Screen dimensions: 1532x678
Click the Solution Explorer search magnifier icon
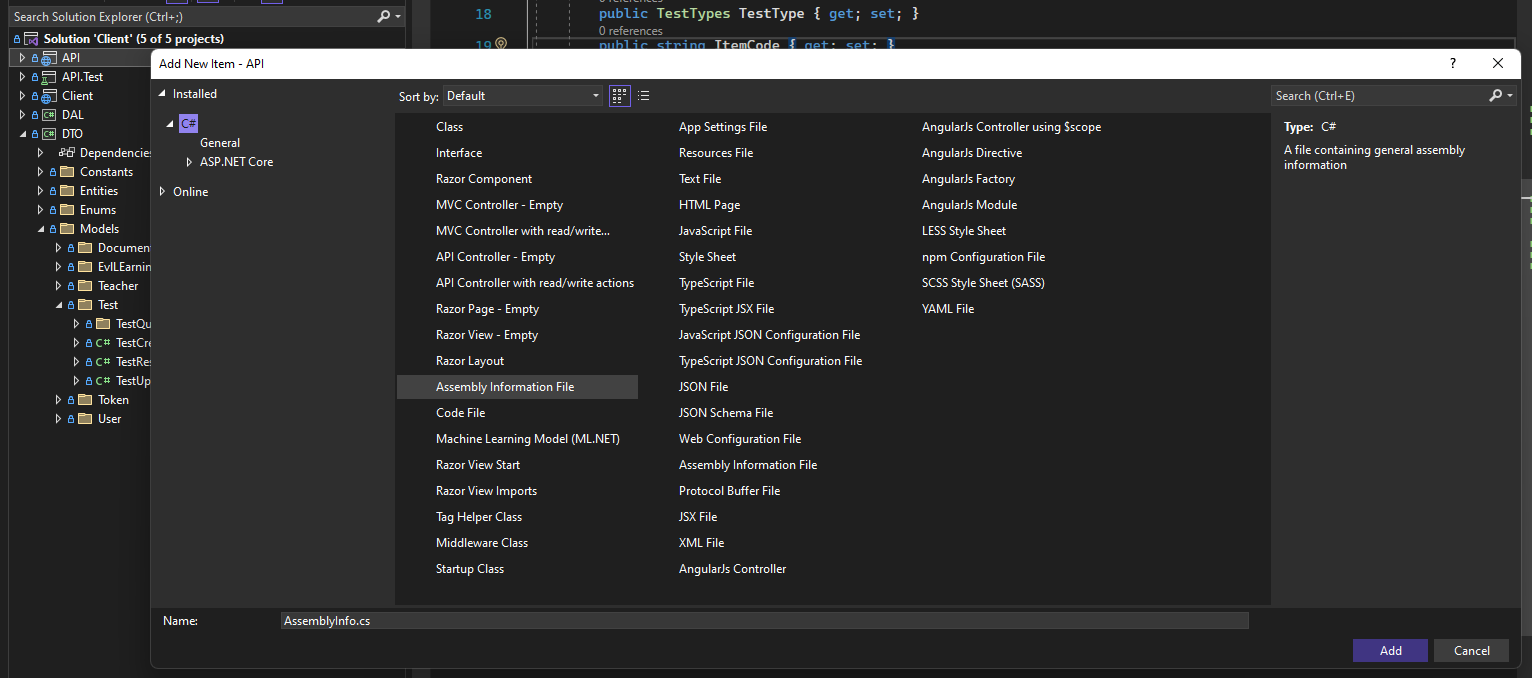click(x=384, y=17)
